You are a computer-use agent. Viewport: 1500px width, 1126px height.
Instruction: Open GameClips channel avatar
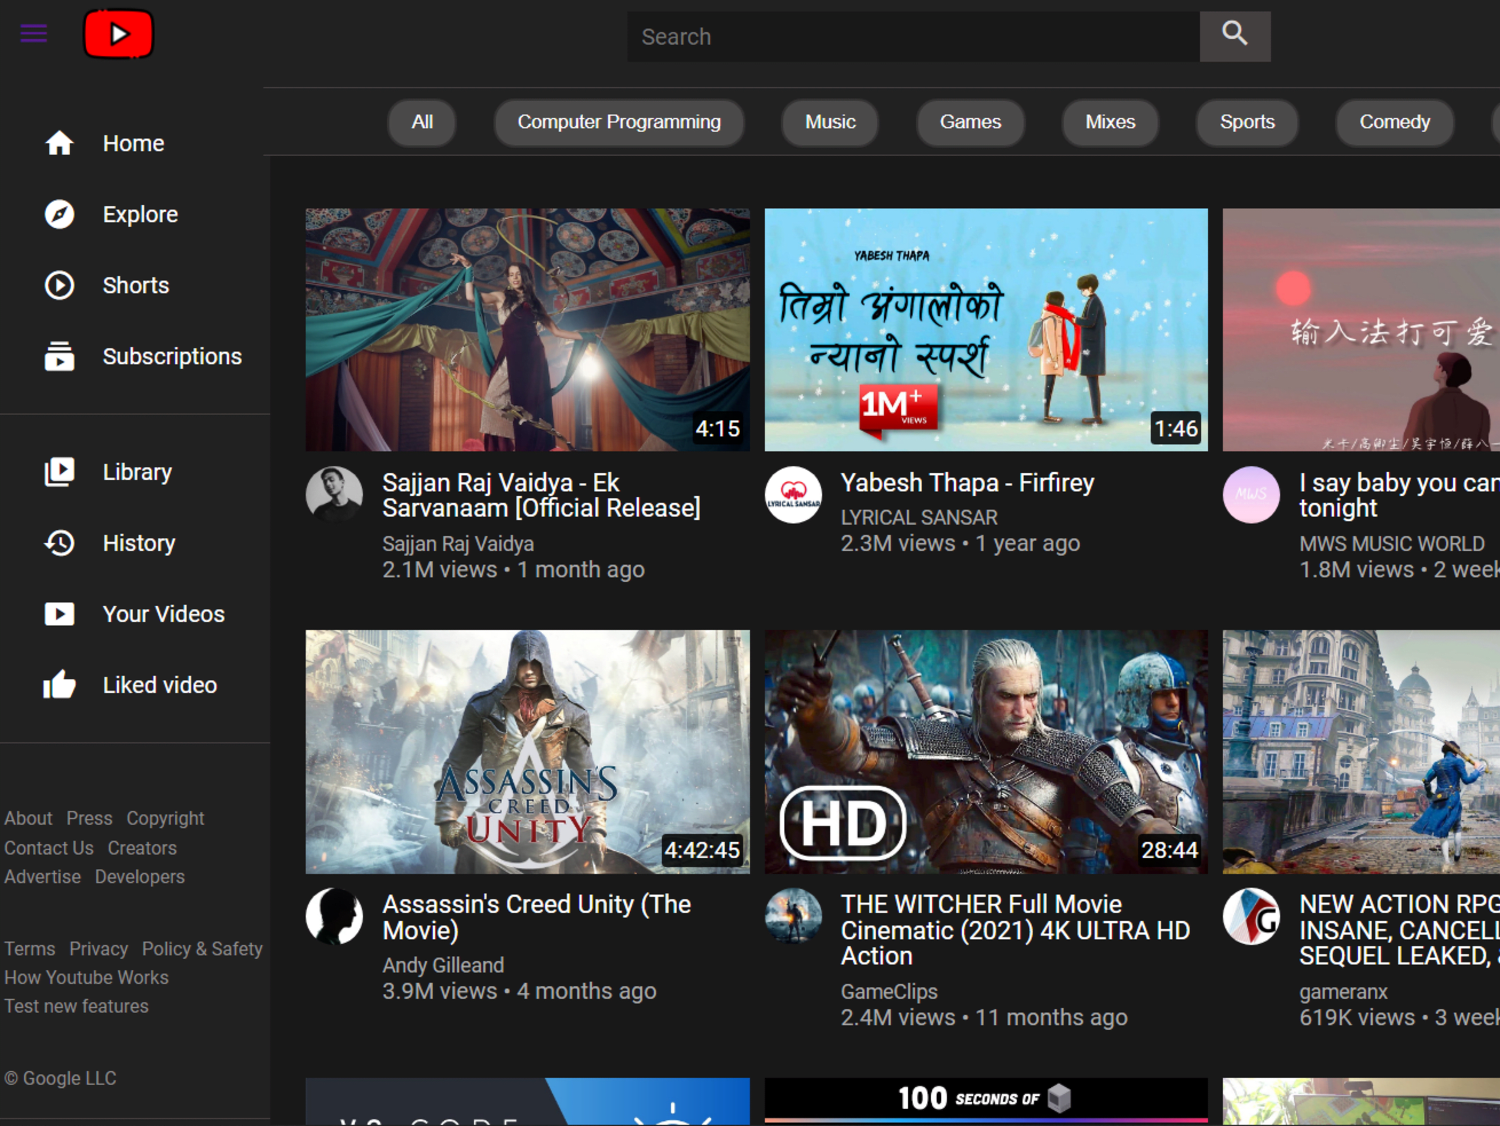(793, 917)
